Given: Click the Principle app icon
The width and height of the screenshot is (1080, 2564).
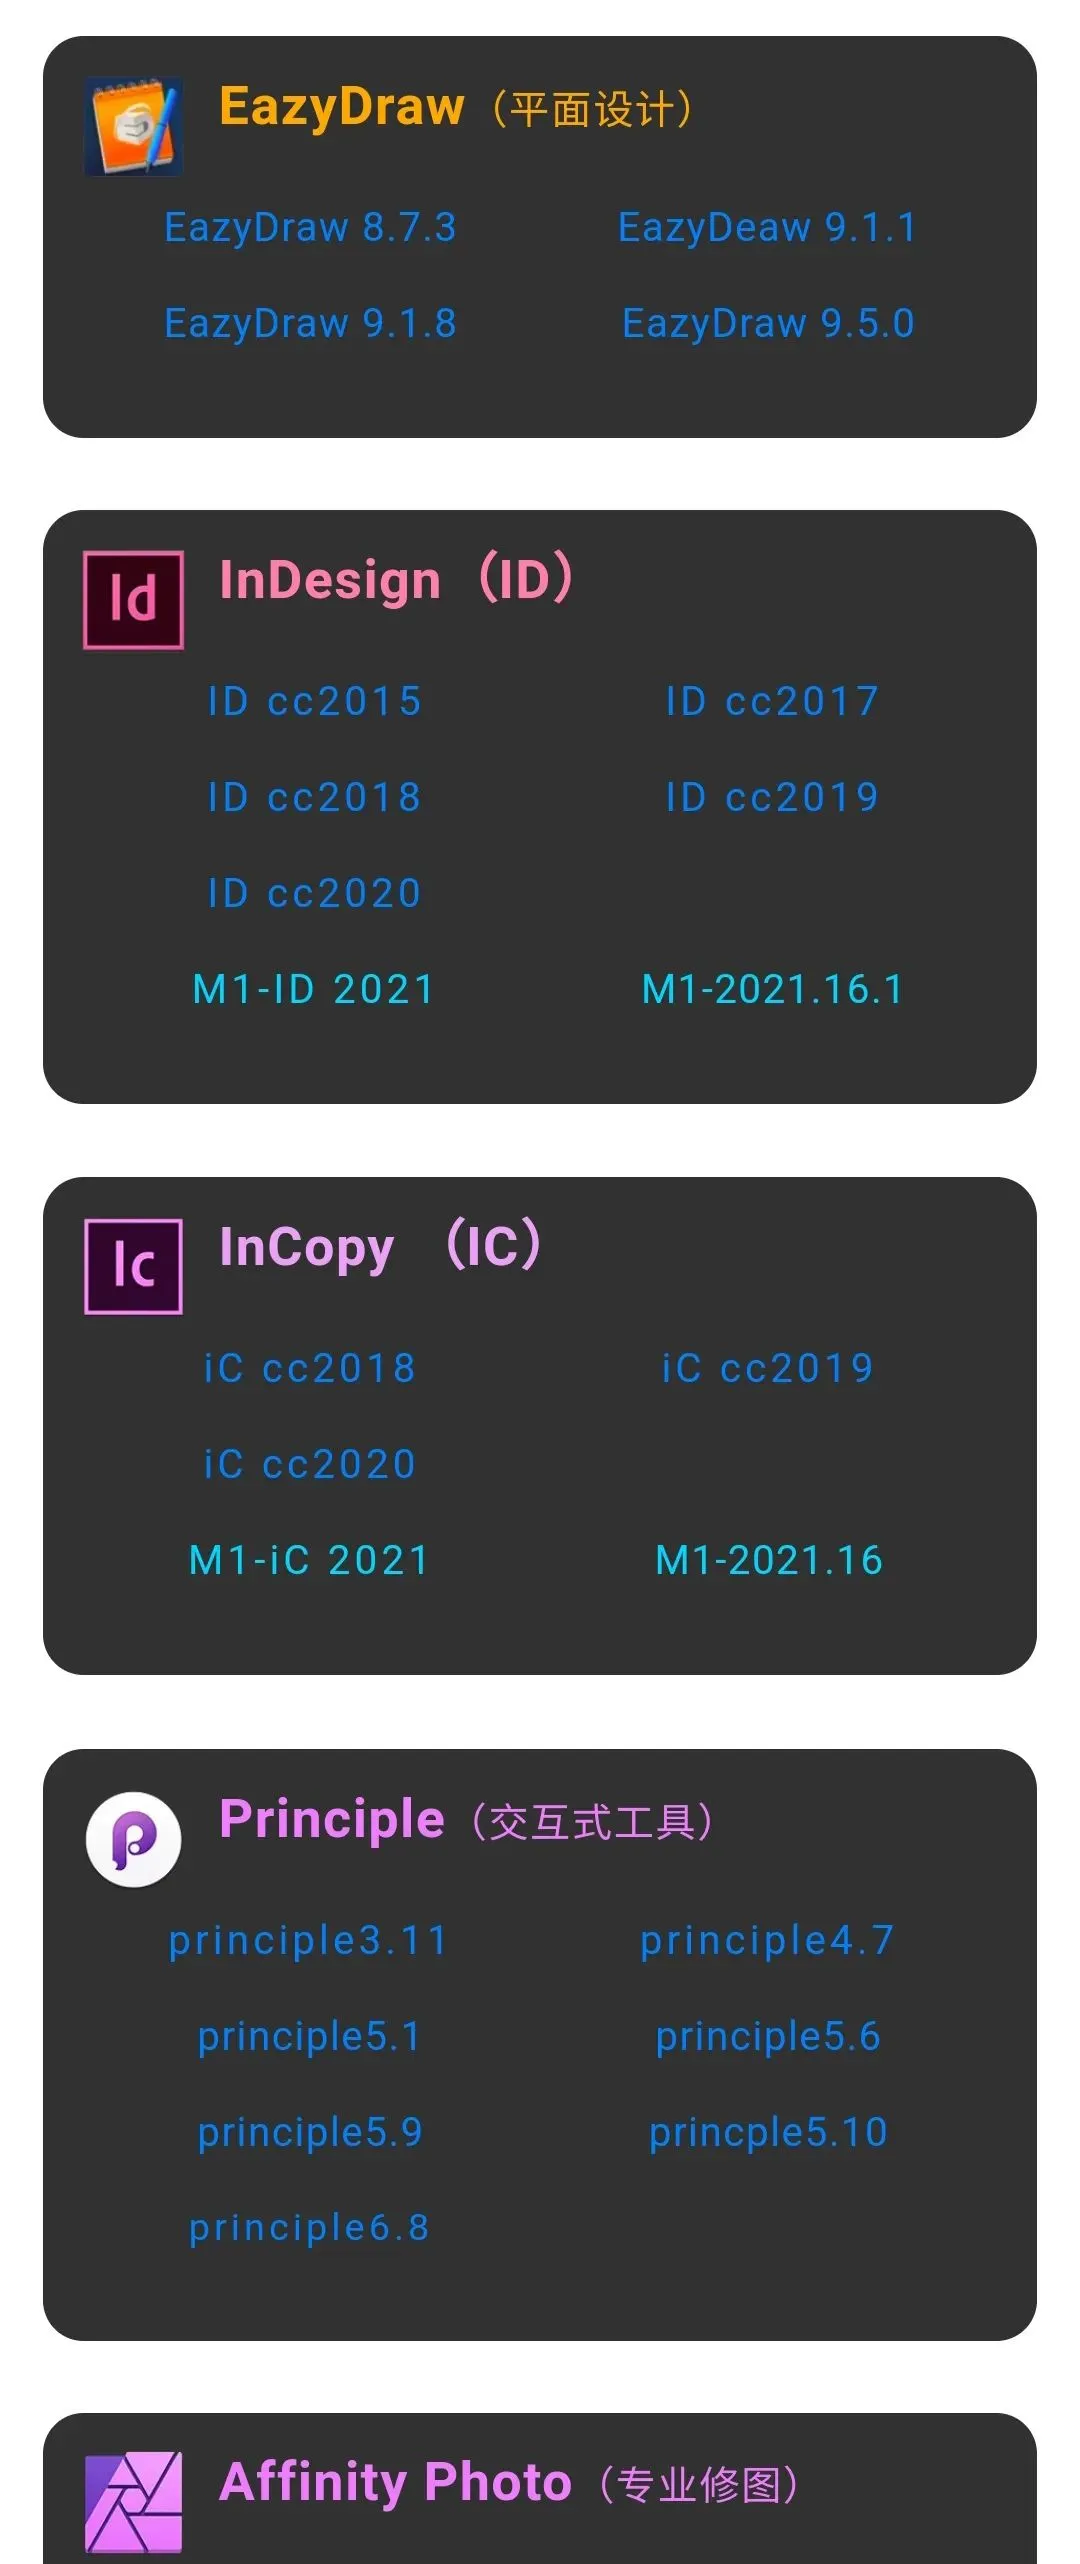Looking at the screenshot, I should click(x=134, y=1839).
